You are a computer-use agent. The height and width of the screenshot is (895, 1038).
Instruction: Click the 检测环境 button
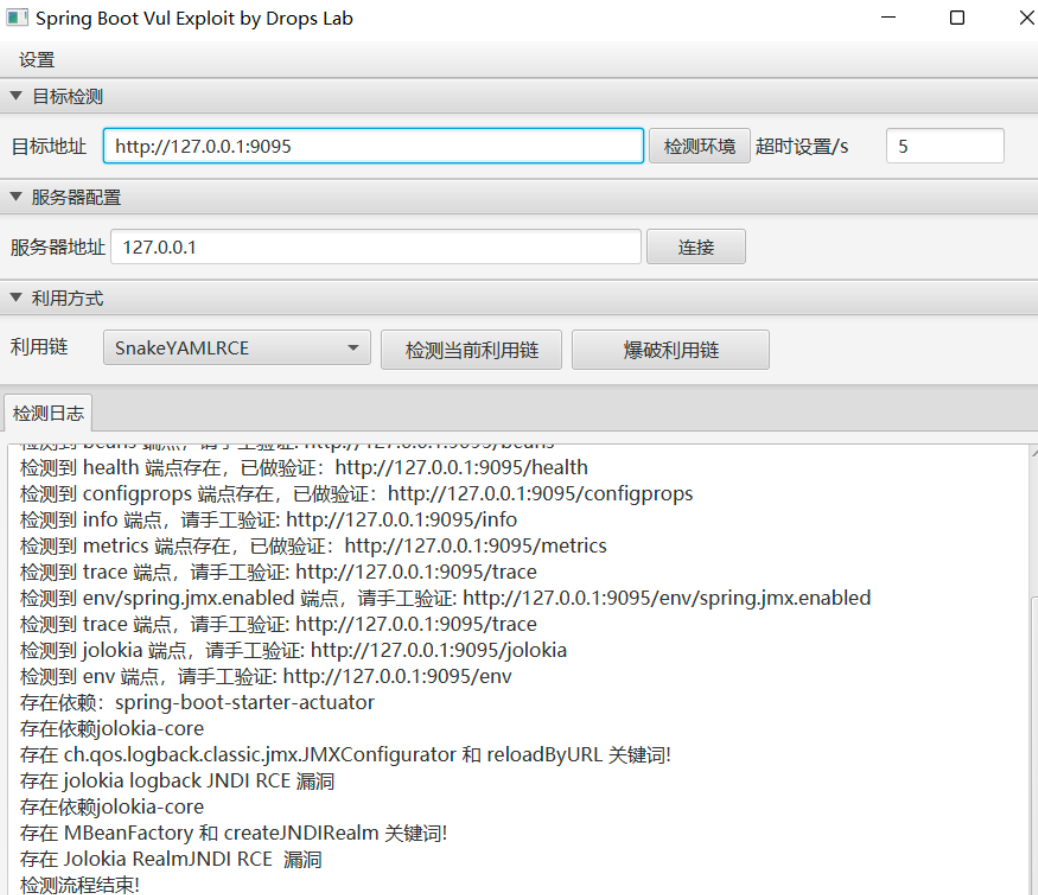[x=699, y=146]
